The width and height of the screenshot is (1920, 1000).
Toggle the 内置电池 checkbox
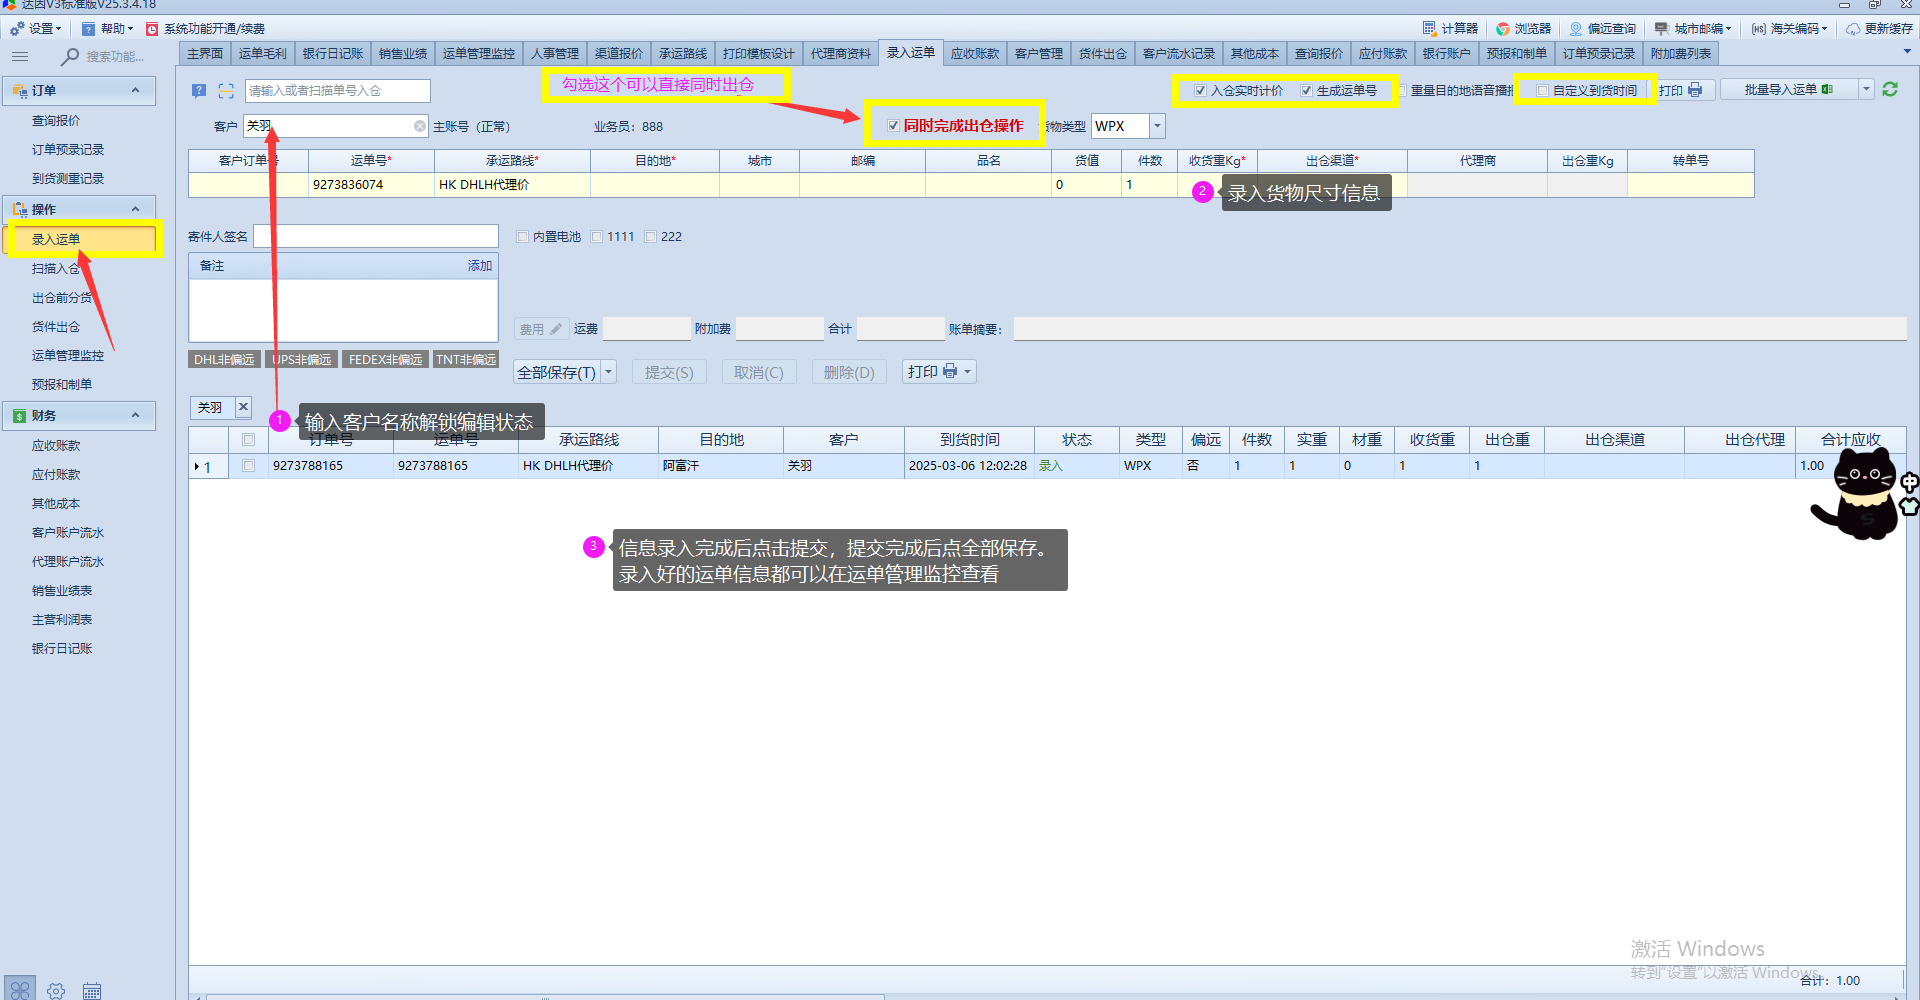522,237
